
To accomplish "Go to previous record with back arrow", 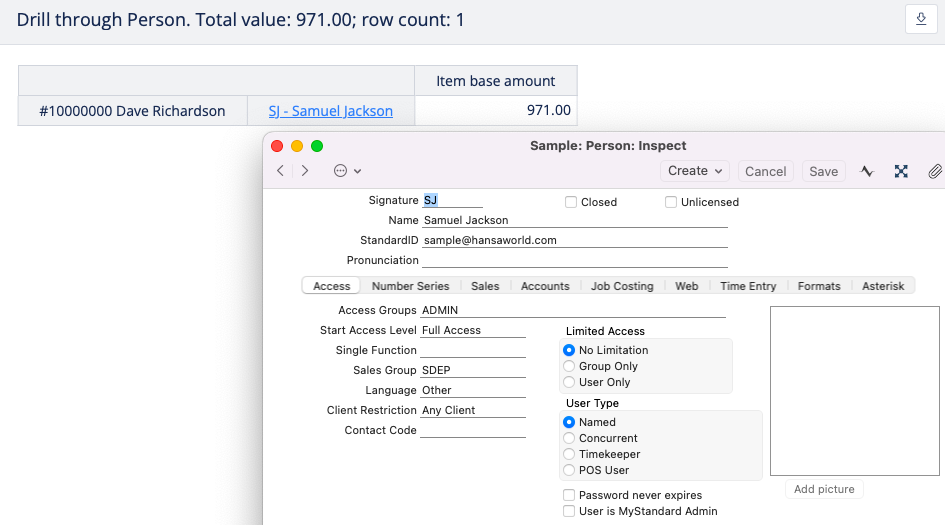I will point(281,171).
